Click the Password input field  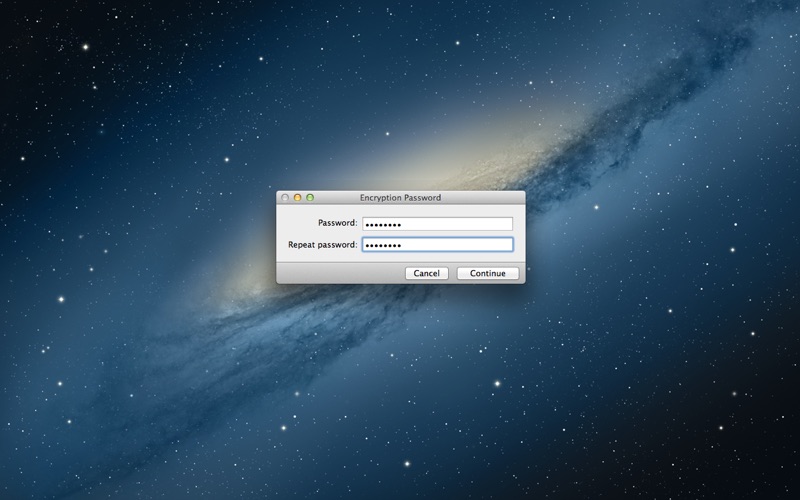pyautogui.click(x=437, y=223)
